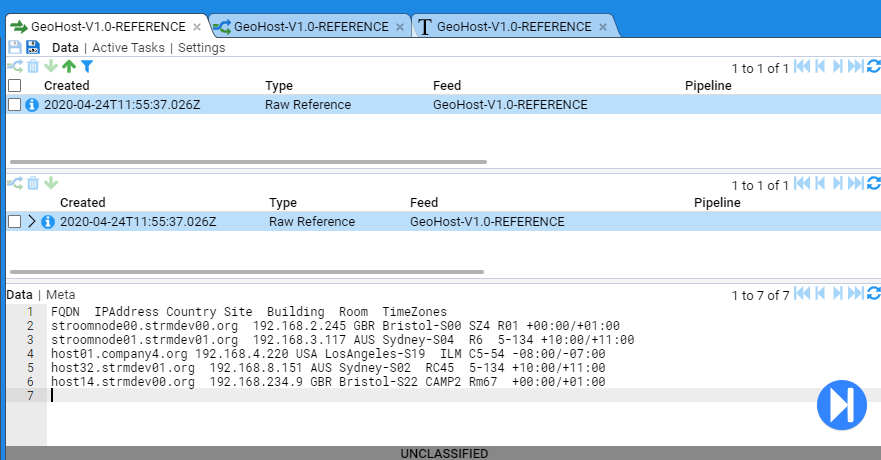Click the green upload arrow icon
The width and height of the screenshot is (881, 460).
(x=69, y=67)
